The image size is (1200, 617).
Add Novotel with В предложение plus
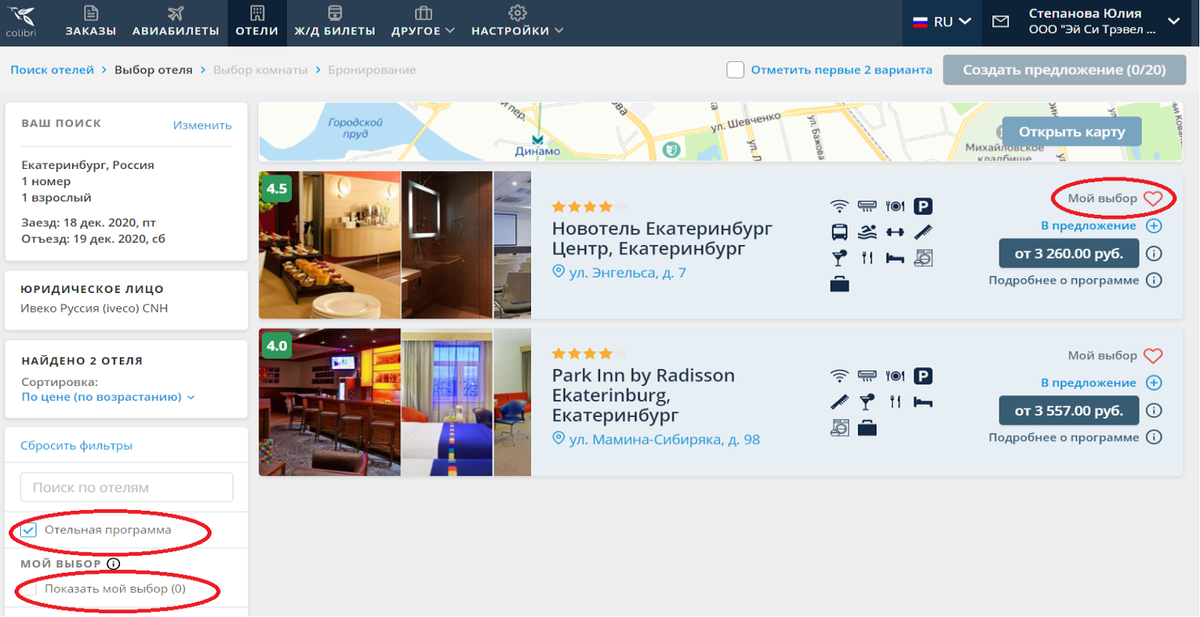point(1154,226)
